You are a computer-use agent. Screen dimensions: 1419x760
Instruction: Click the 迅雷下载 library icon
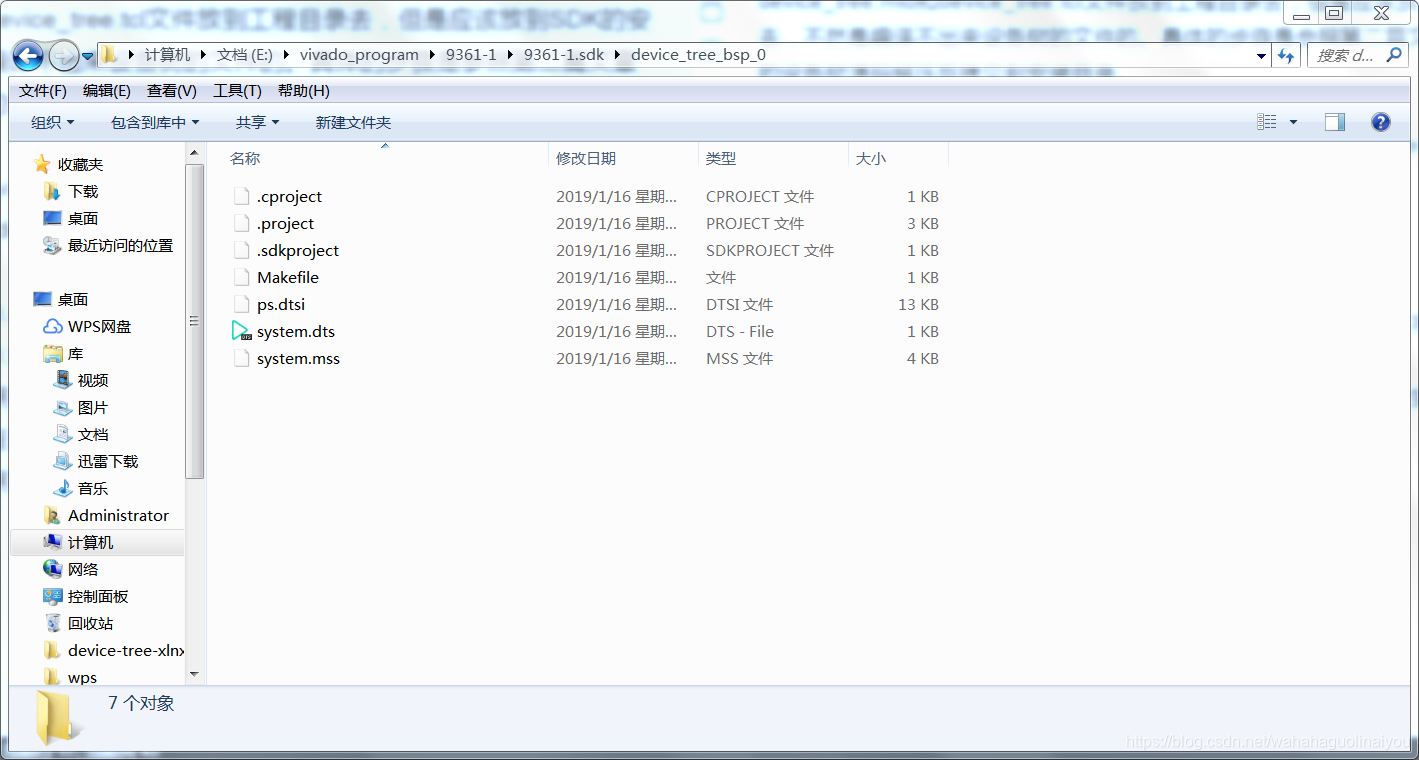point(63,461)
